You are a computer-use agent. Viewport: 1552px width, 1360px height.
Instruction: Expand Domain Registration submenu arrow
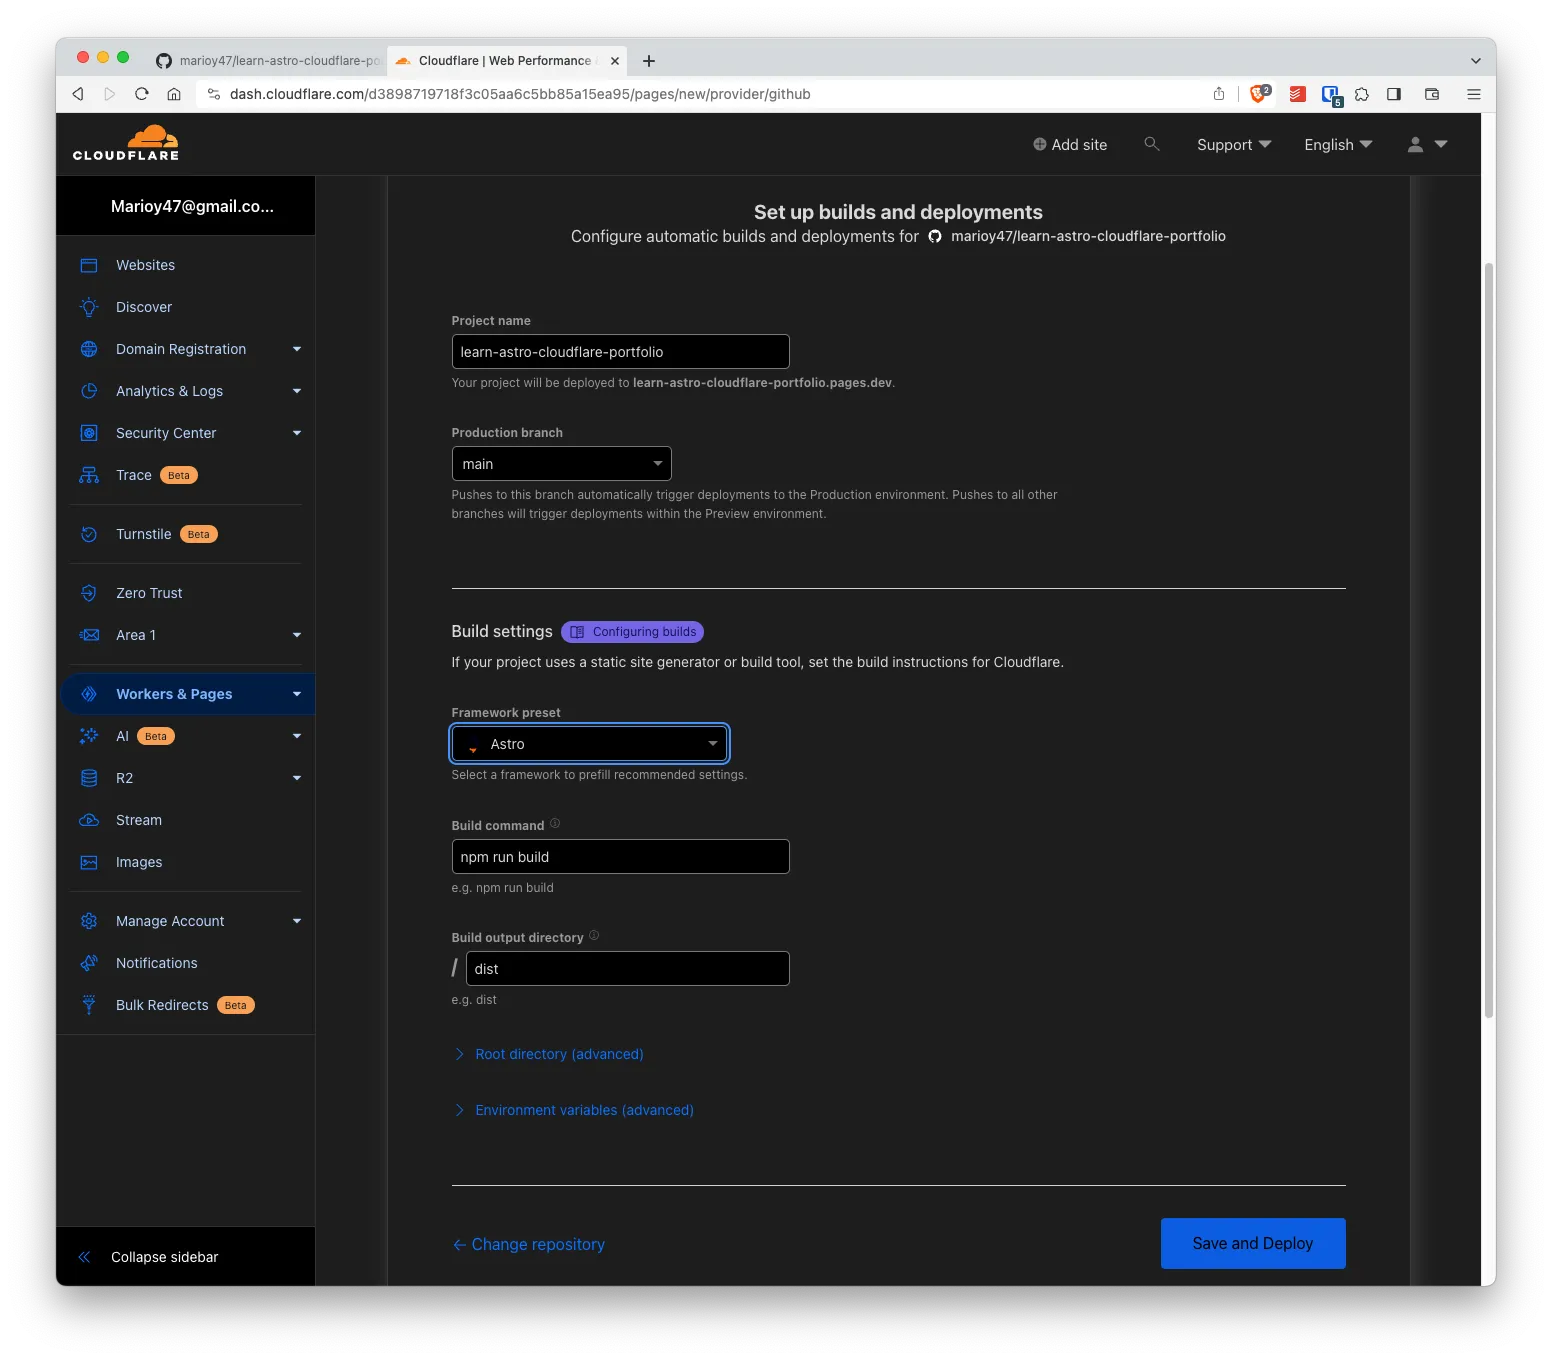297,349
